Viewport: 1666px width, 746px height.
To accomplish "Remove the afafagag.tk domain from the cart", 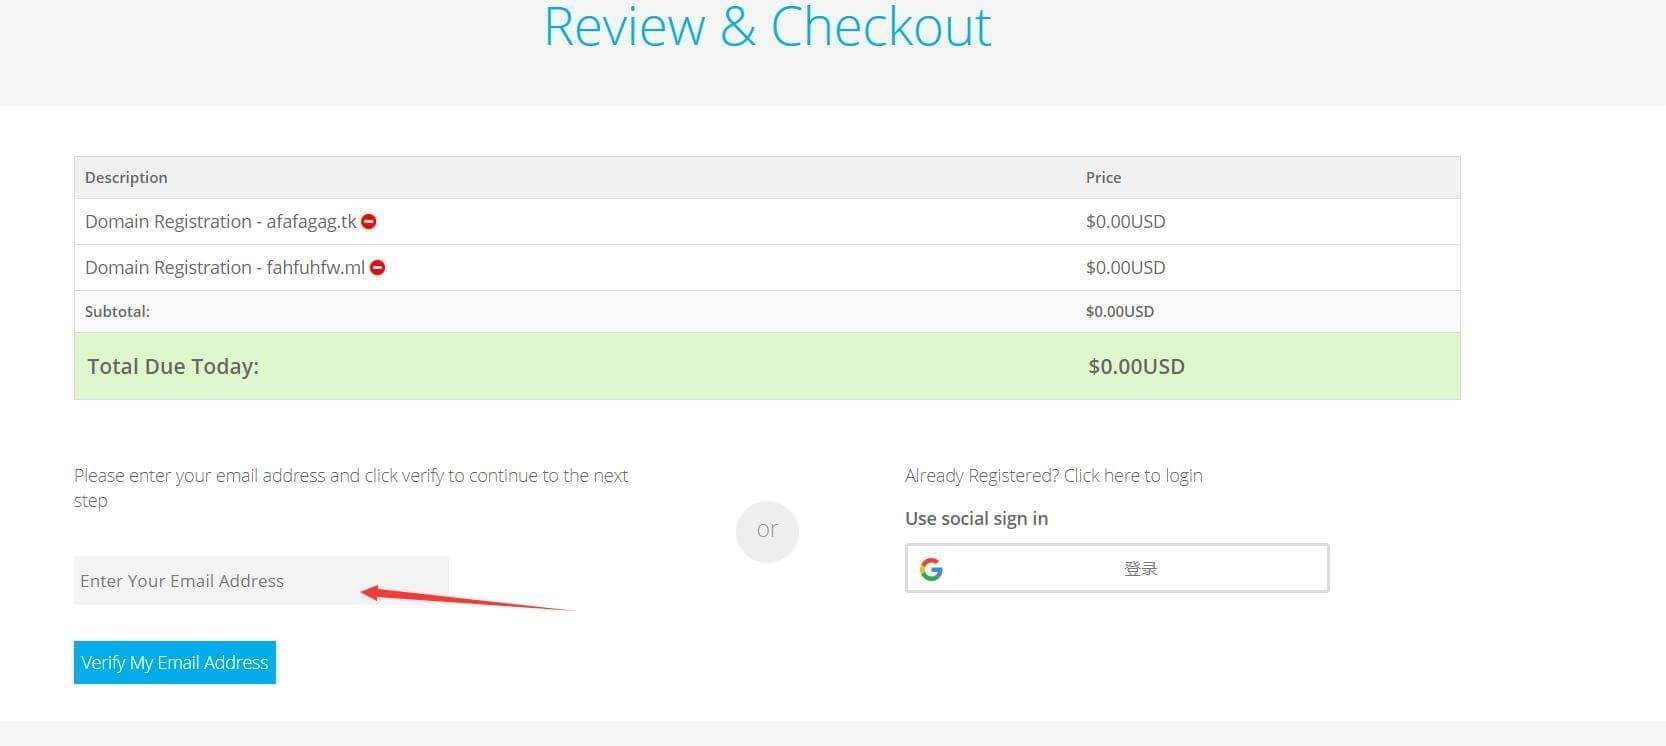I will 369,222.
